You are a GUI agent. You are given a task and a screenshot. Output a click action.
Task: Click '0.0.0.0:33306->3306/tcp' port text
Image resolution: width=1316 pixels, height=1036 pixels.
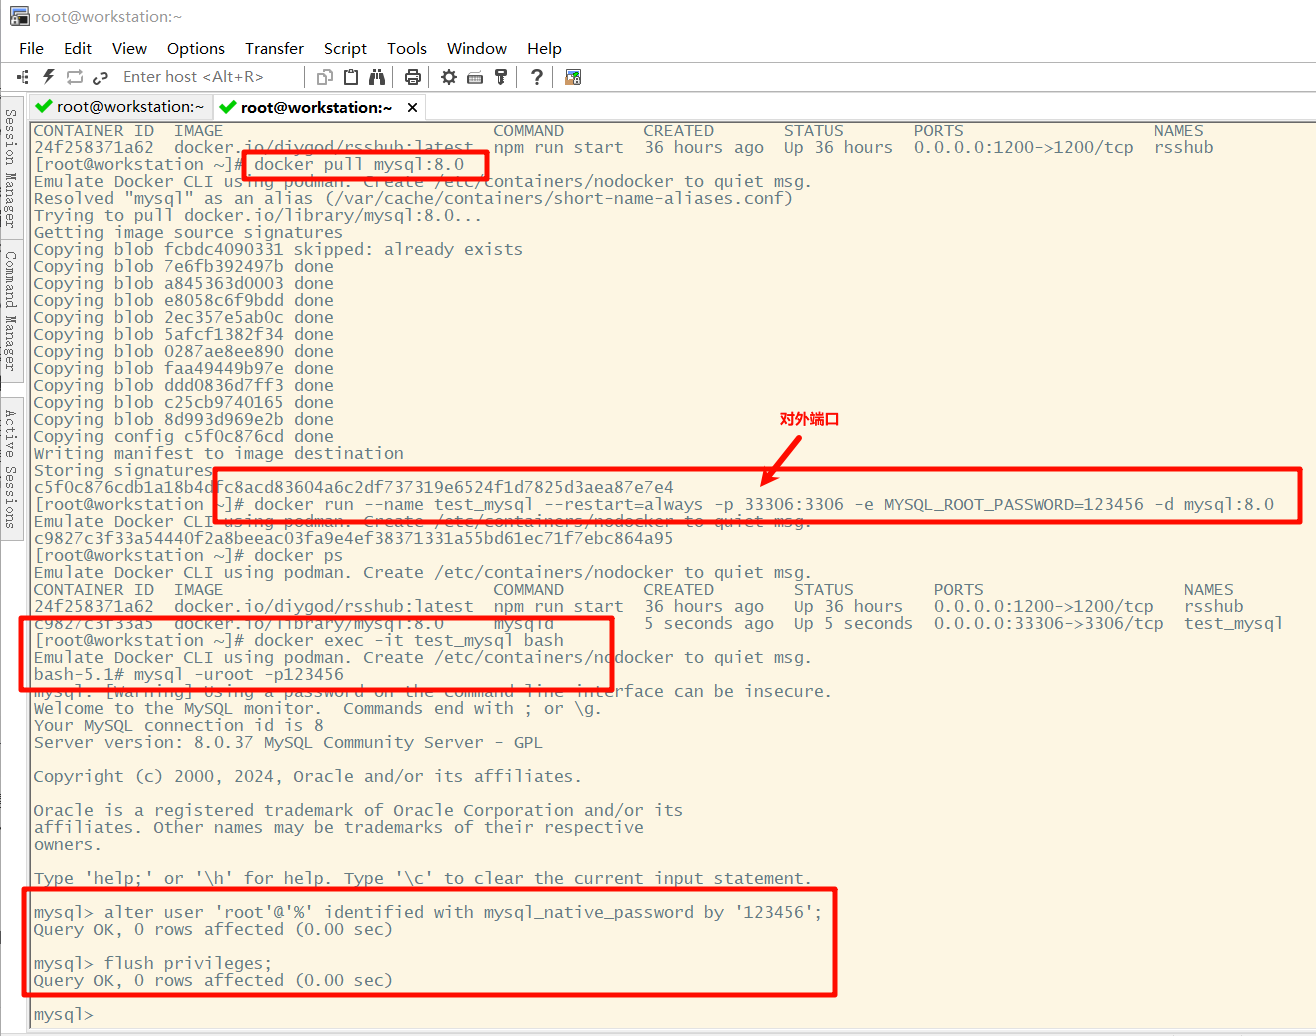[1049, 623]
